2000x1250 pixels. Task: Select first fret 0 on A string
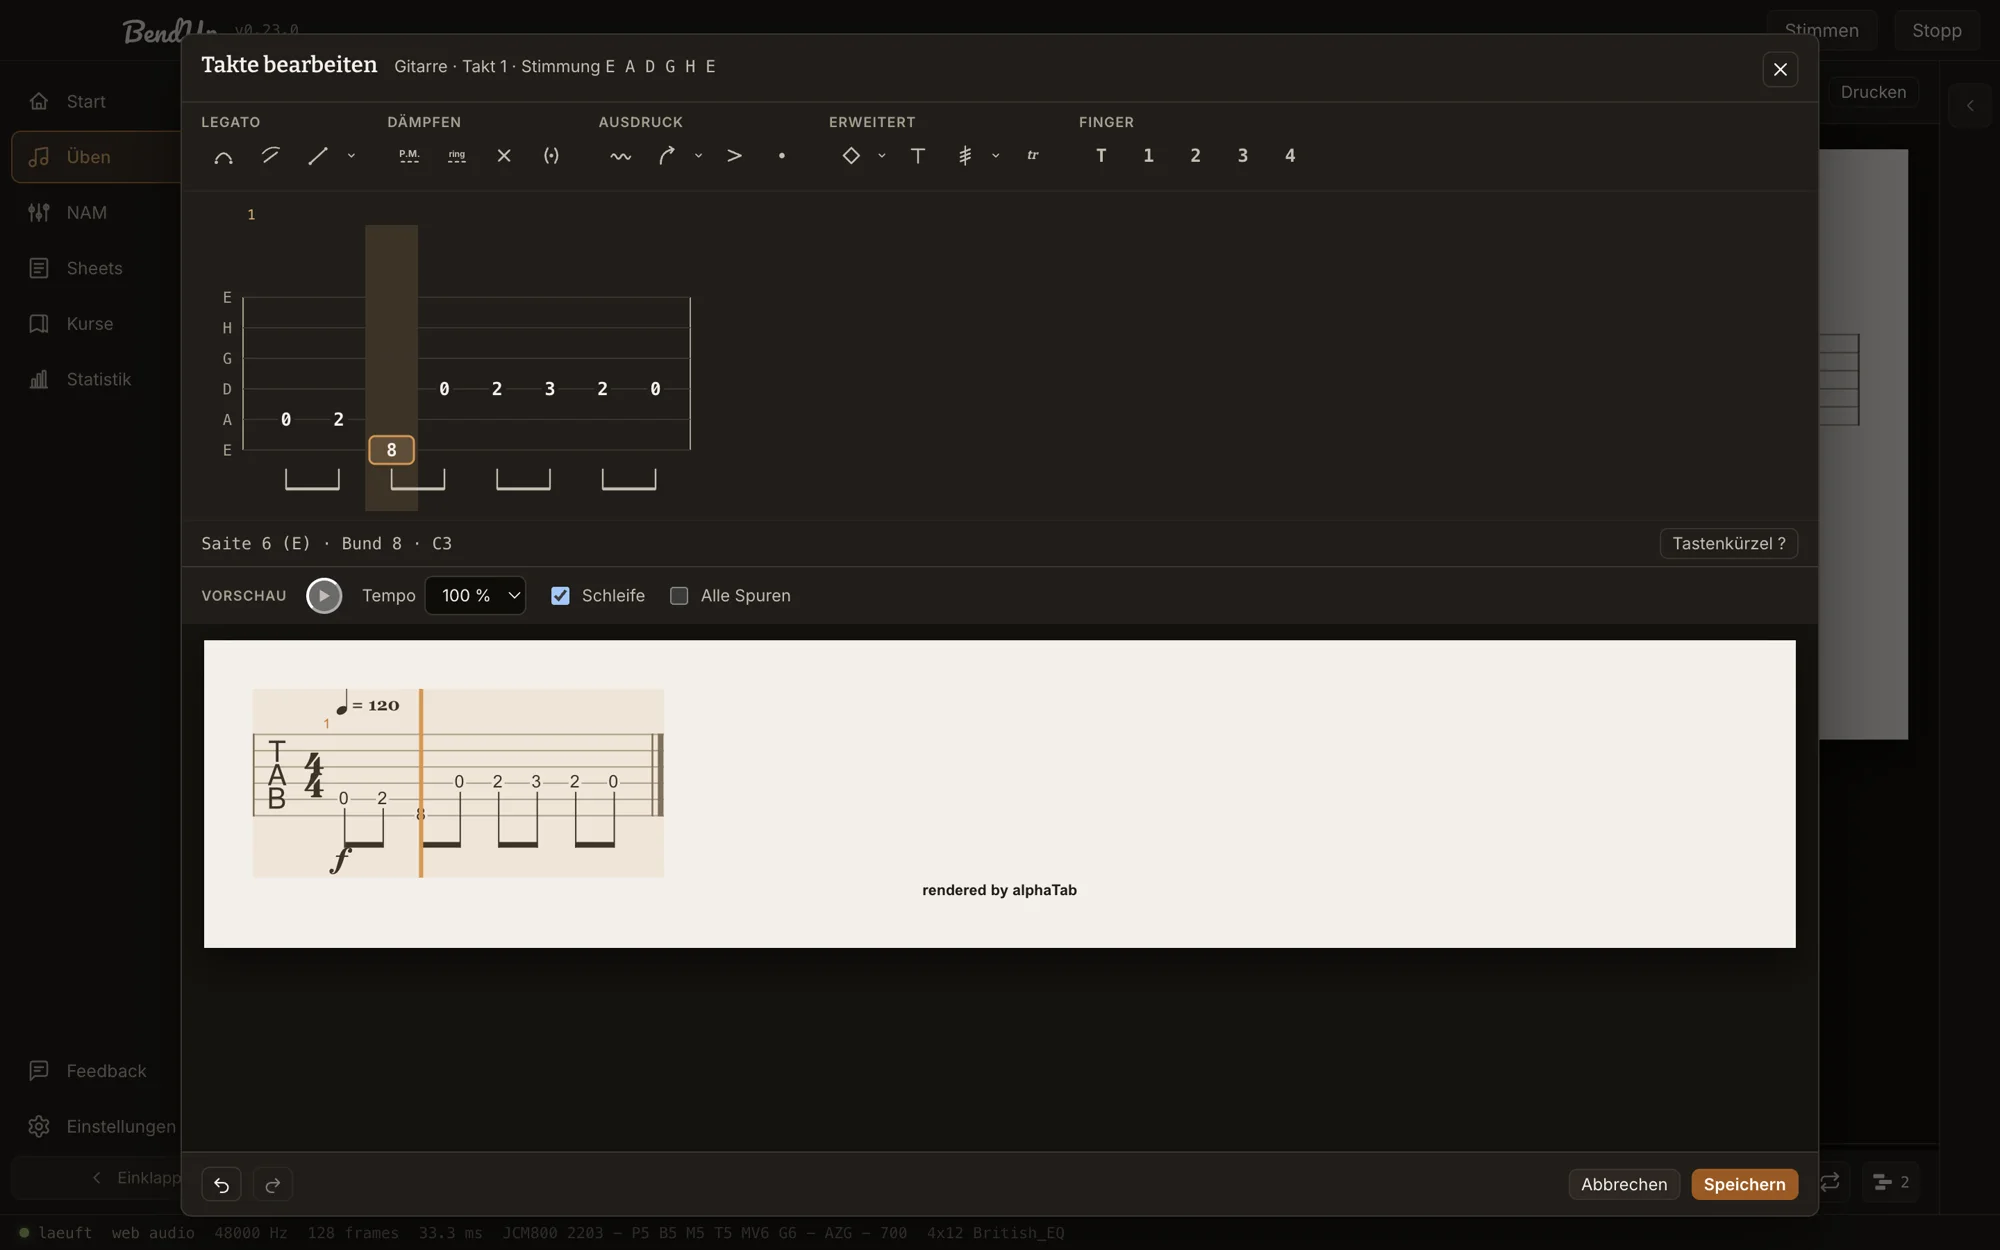286,419
